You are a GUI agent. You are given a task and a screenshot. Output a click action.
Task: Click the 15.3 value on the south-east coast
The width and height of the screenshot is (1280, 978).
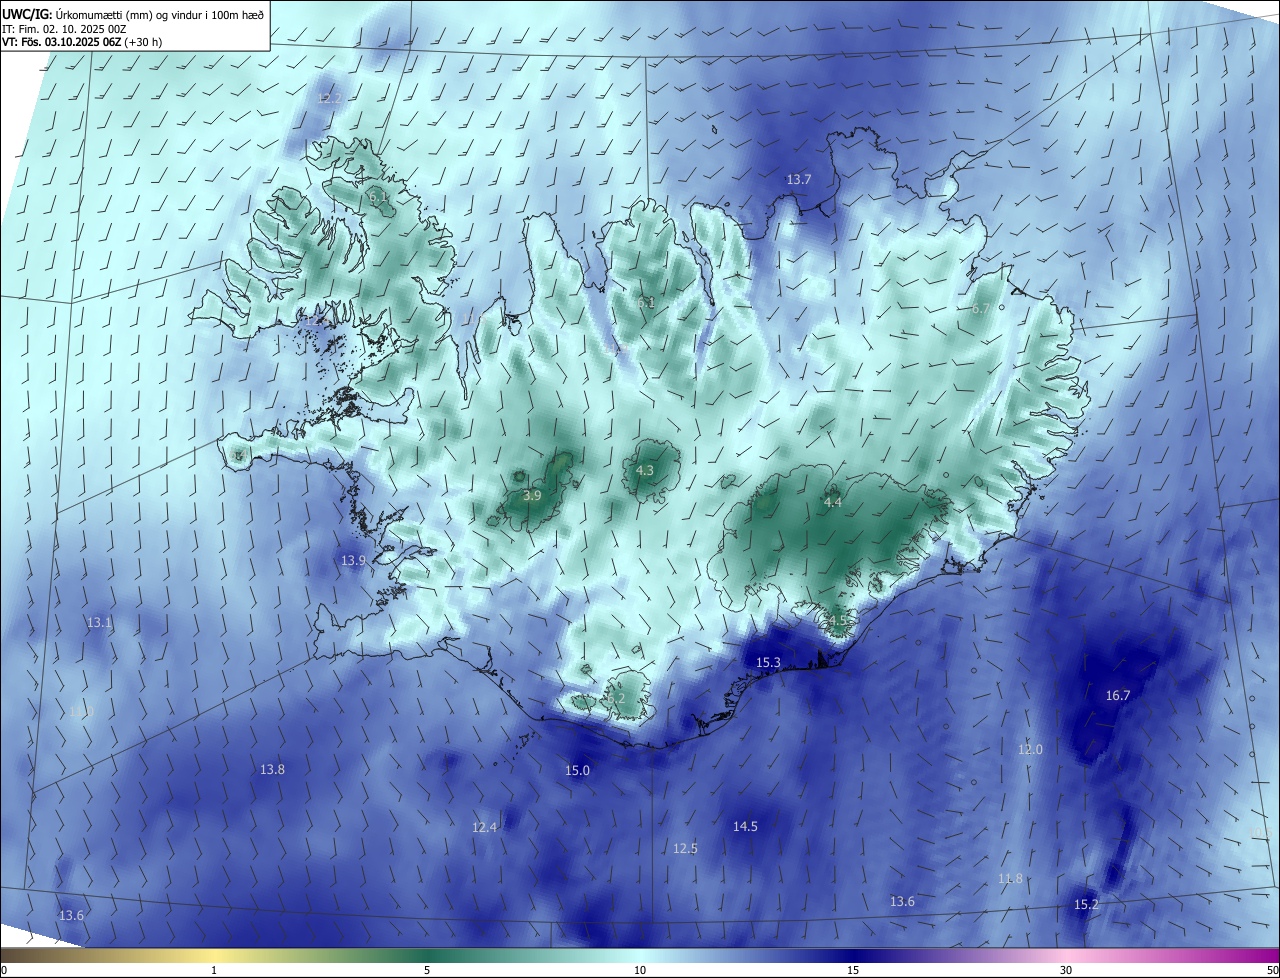point(768,662)
